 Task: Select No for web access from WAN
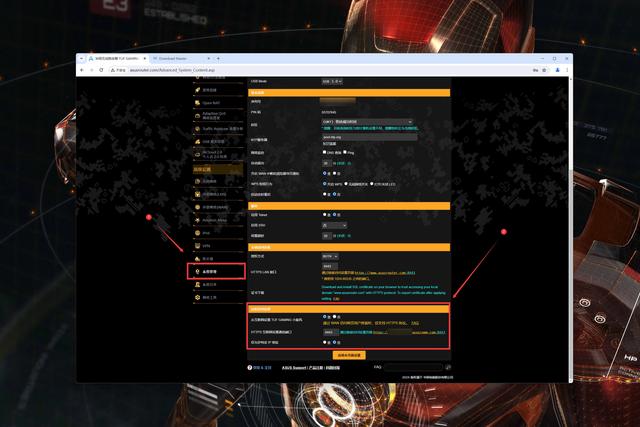[x=334, y=317]
